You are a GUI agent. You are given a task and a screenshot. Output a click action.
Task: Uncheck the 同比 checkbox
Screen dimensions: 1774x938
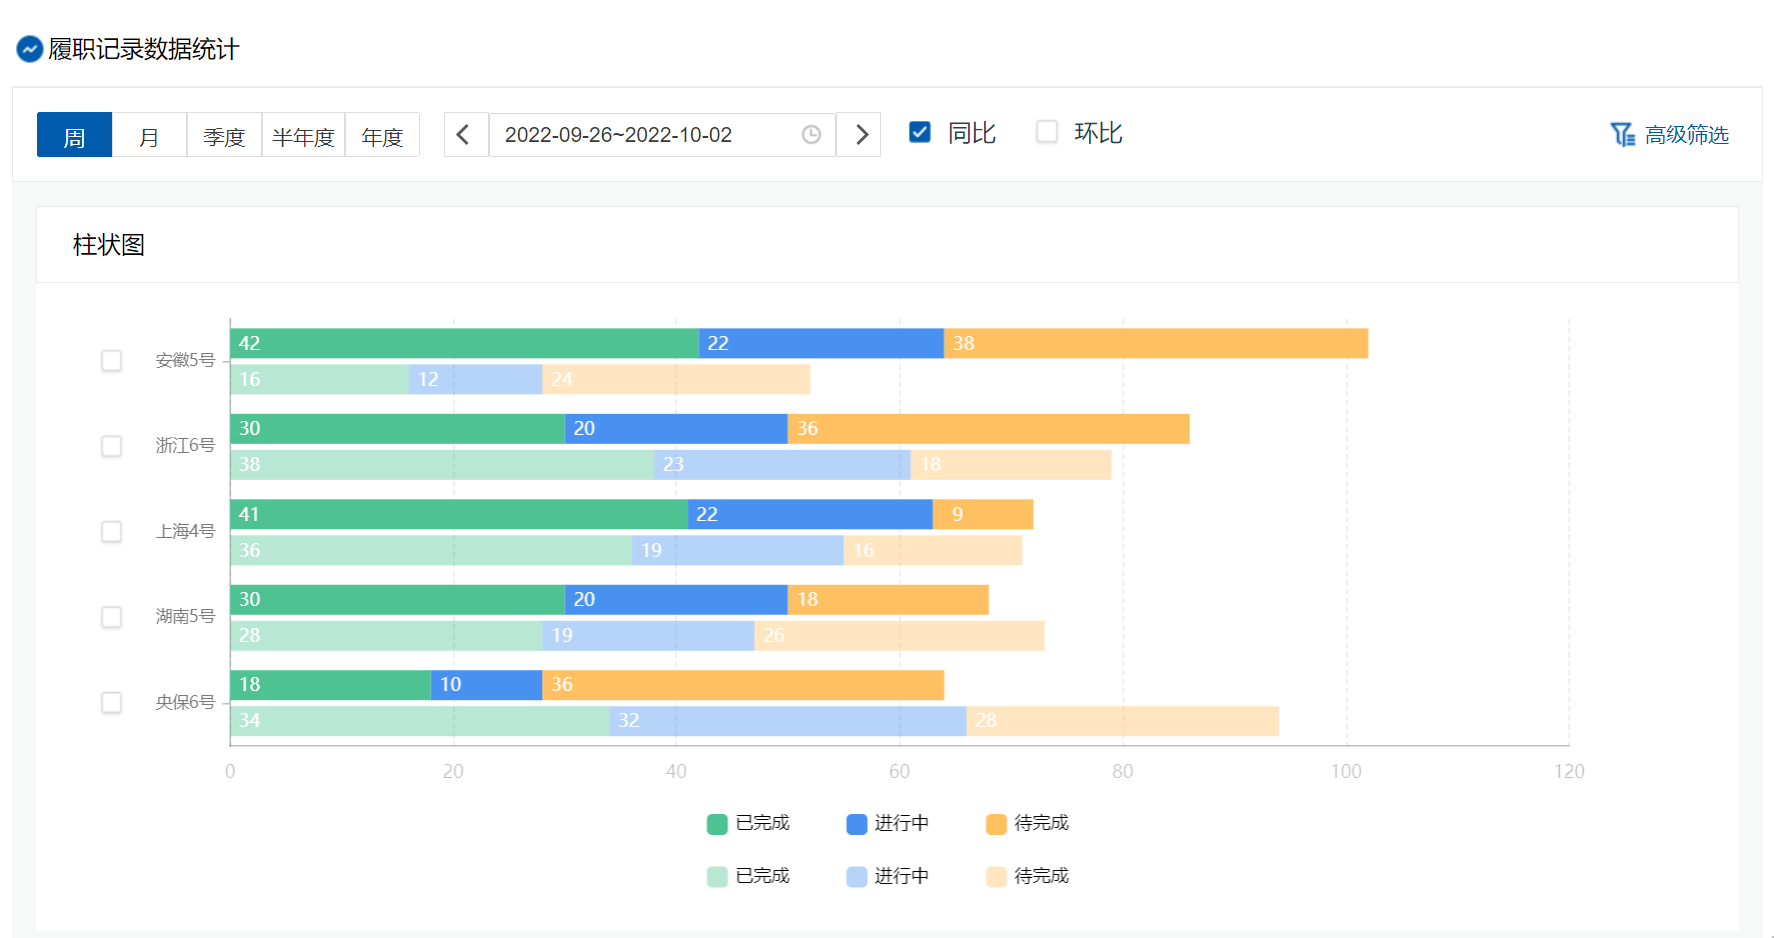tap(920, 132)
